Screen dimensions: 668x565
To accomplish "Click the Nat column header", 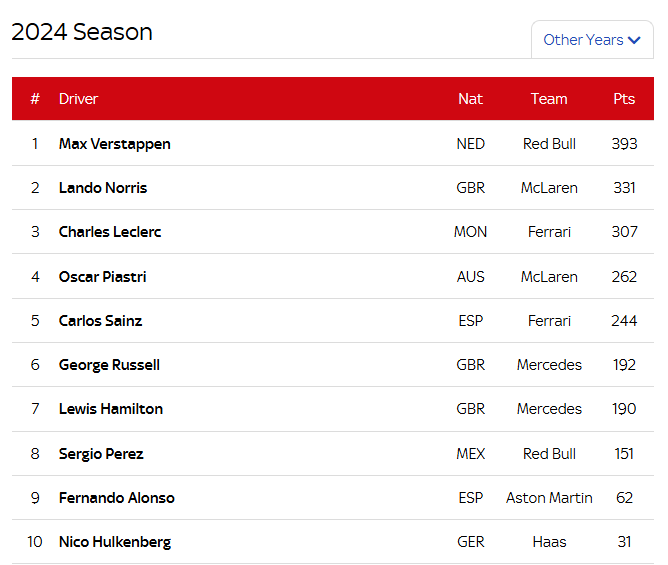I will click(470, 99).
